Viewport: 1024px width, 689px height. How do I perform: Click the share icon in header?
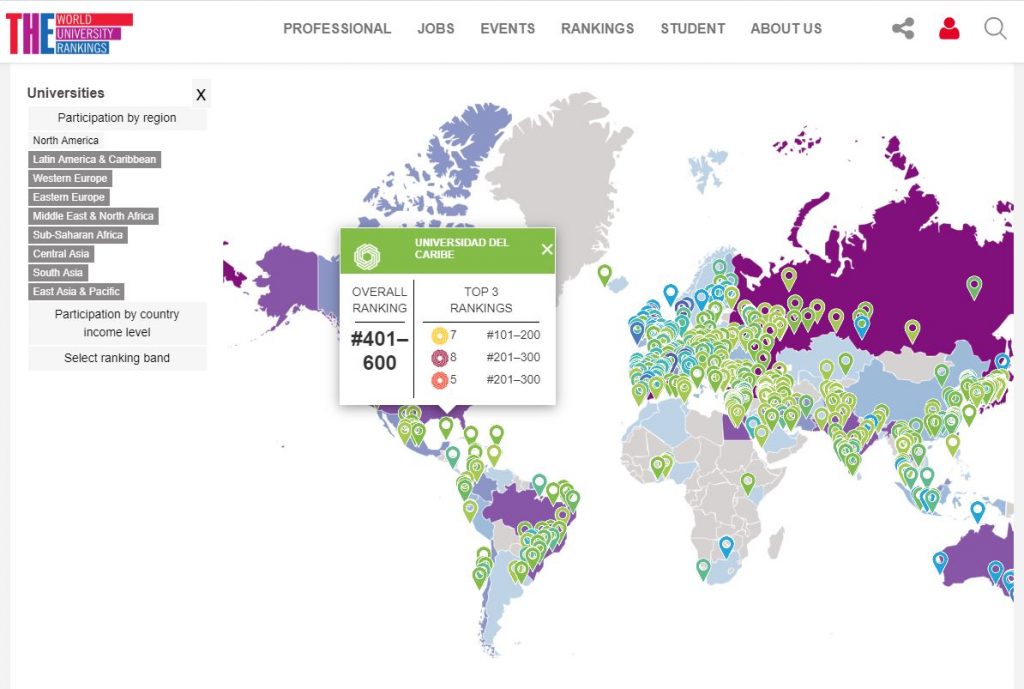click(903, 29)
